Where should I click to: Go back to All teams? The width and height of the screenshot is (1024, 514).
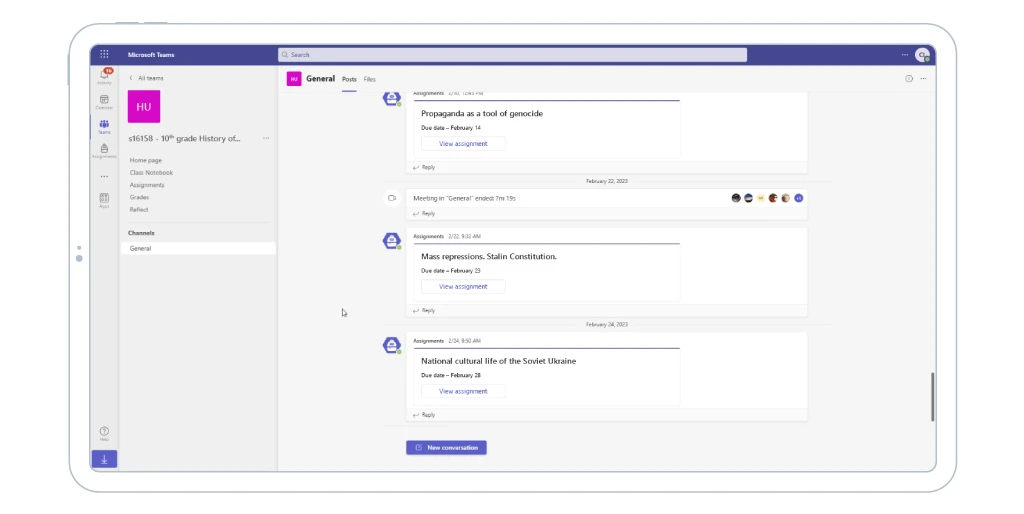146,78
